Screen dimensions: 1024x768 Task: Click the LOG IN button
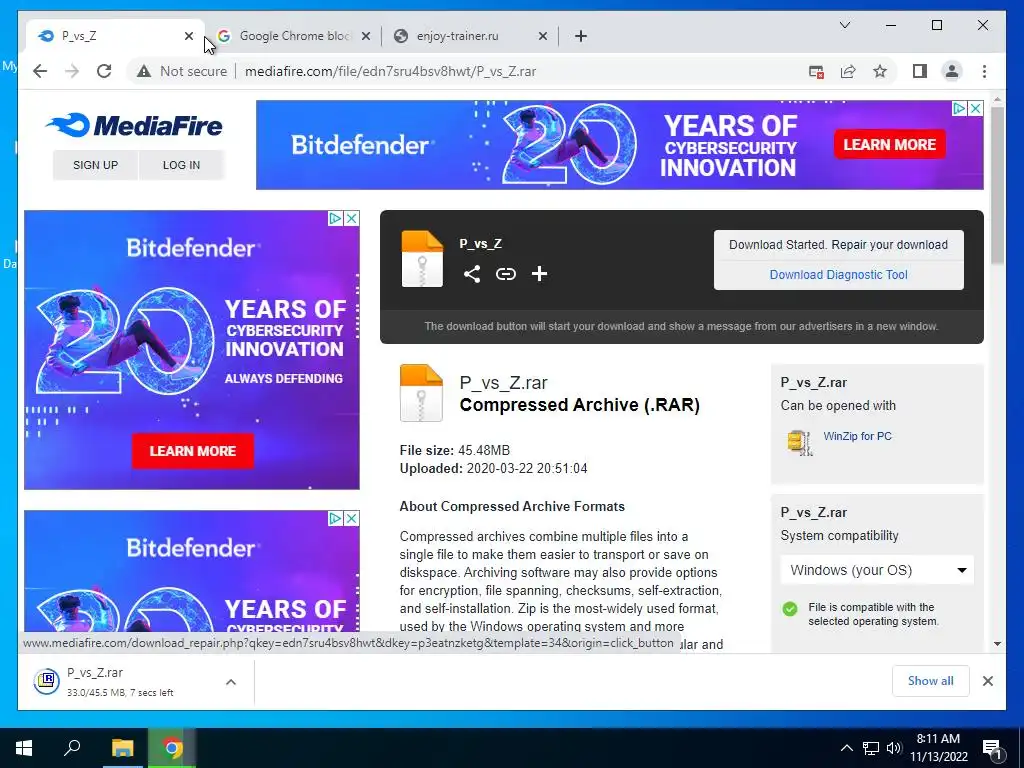[x=181, y=165]
